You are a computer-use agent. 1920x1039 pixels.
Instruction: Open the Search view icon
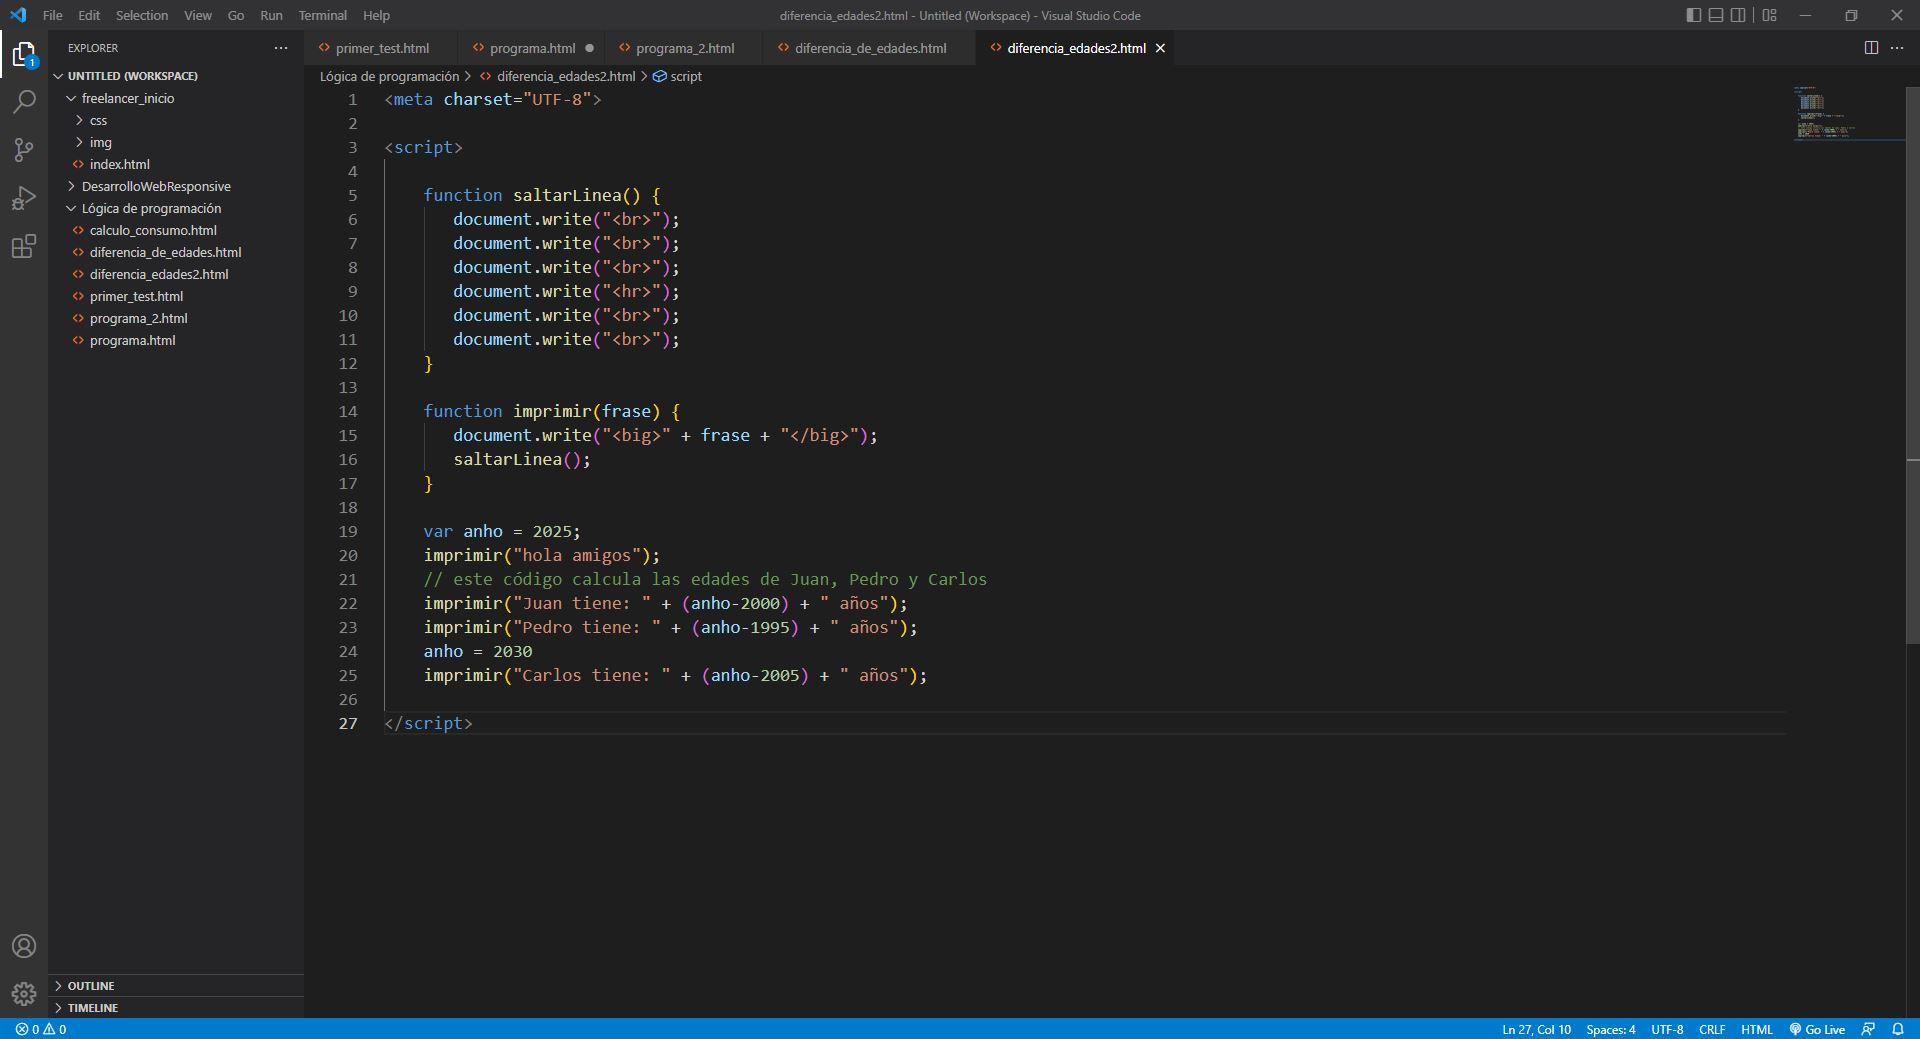[x=24, y=102]
